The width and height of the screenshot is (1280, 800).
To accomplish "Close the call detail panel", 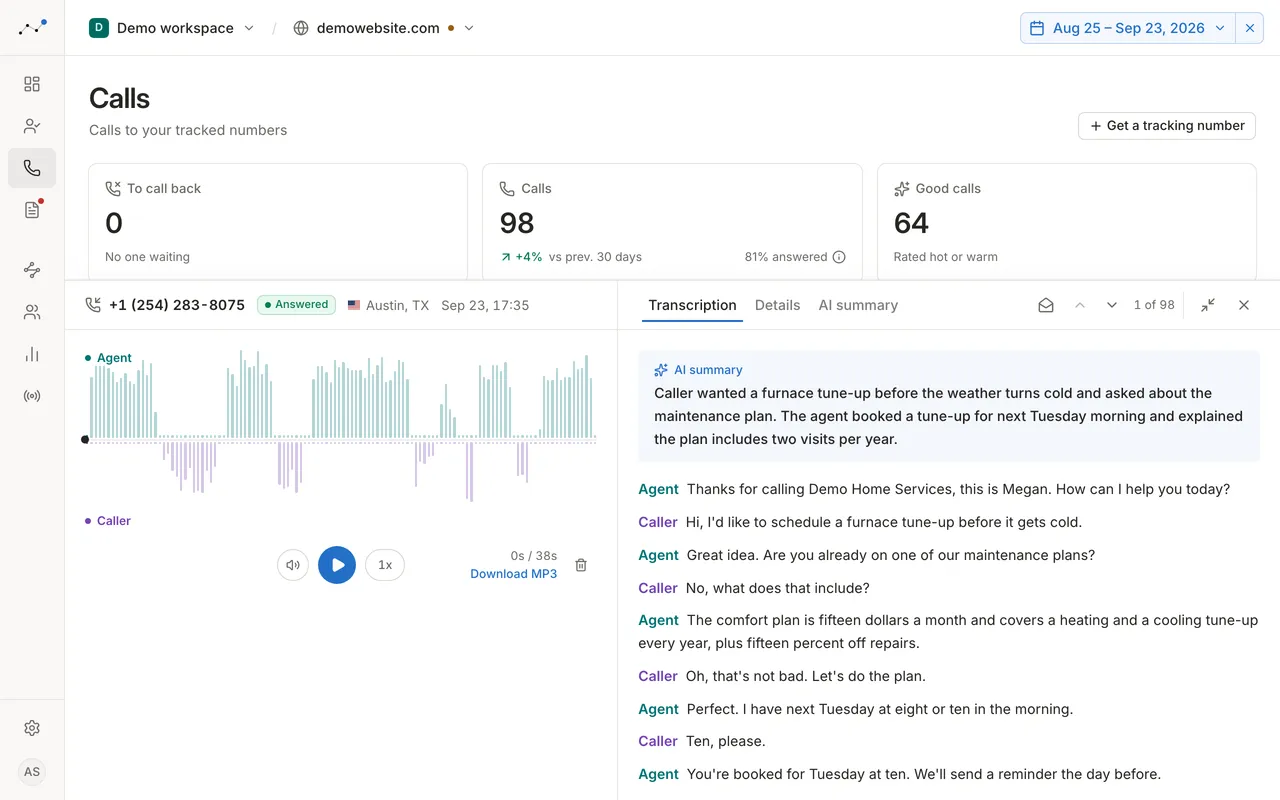I will [1244, 305].
